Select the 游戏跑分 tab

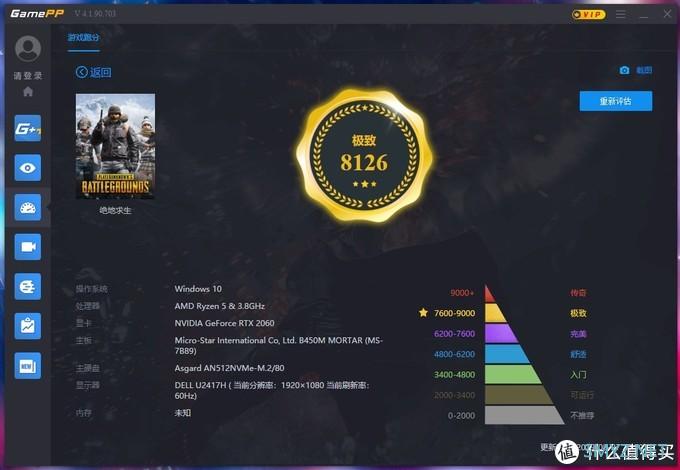coord(83,37)
